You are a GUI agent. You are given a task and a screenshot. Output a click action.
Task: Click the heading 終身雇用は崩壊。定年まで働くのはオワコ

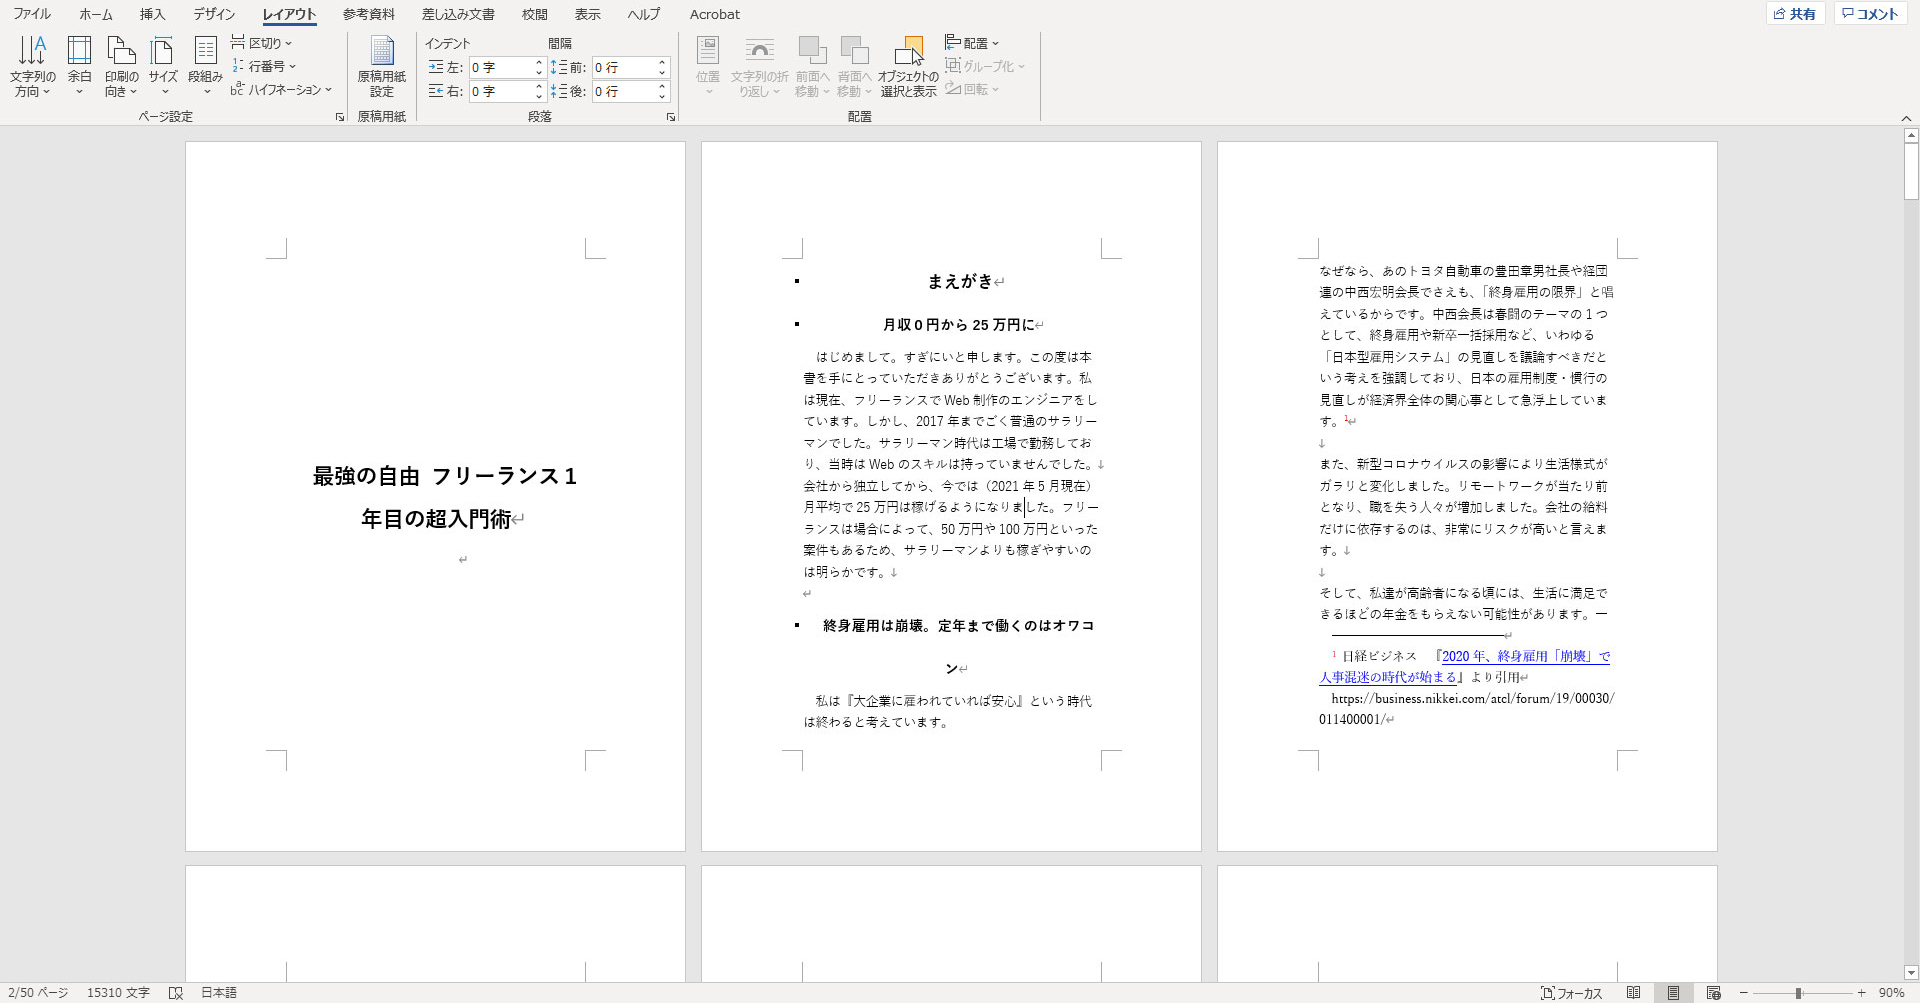pos(958,626)
